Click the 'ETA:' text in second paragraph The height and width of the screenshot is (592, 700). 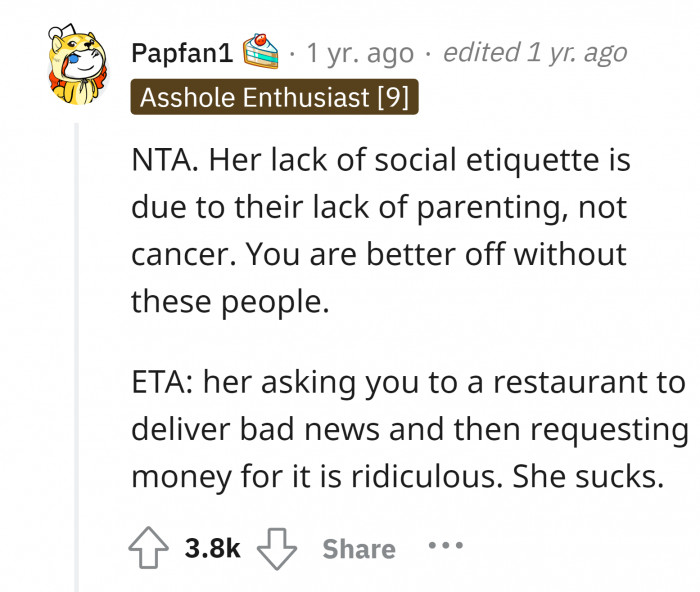(x=163, y=383)
